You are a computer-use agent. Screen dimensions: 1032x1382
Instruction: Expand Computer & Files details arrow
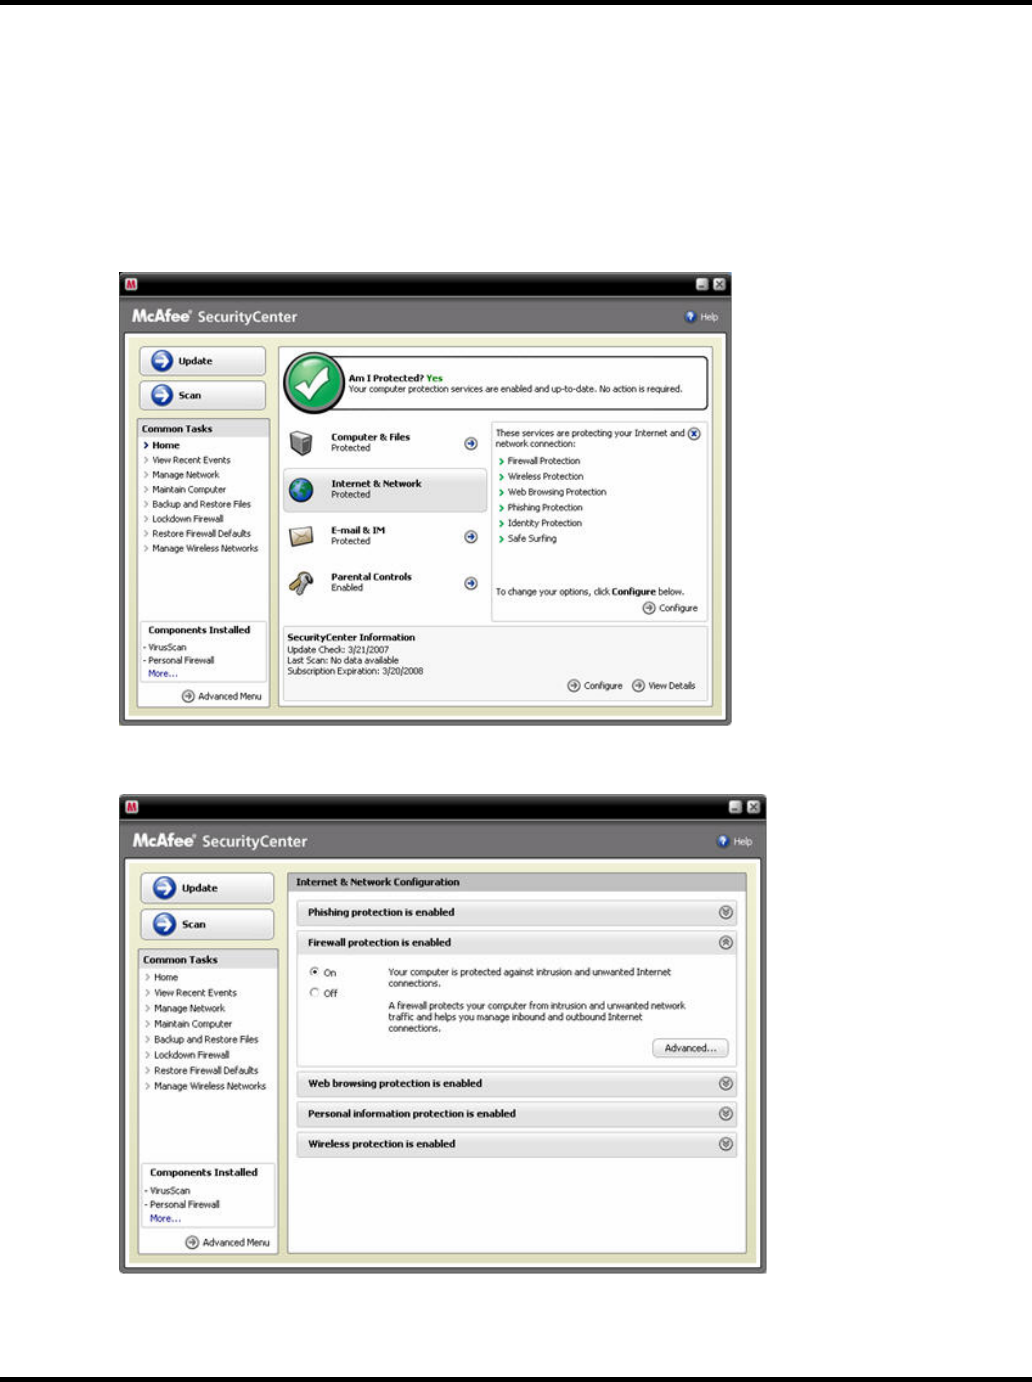471,443
